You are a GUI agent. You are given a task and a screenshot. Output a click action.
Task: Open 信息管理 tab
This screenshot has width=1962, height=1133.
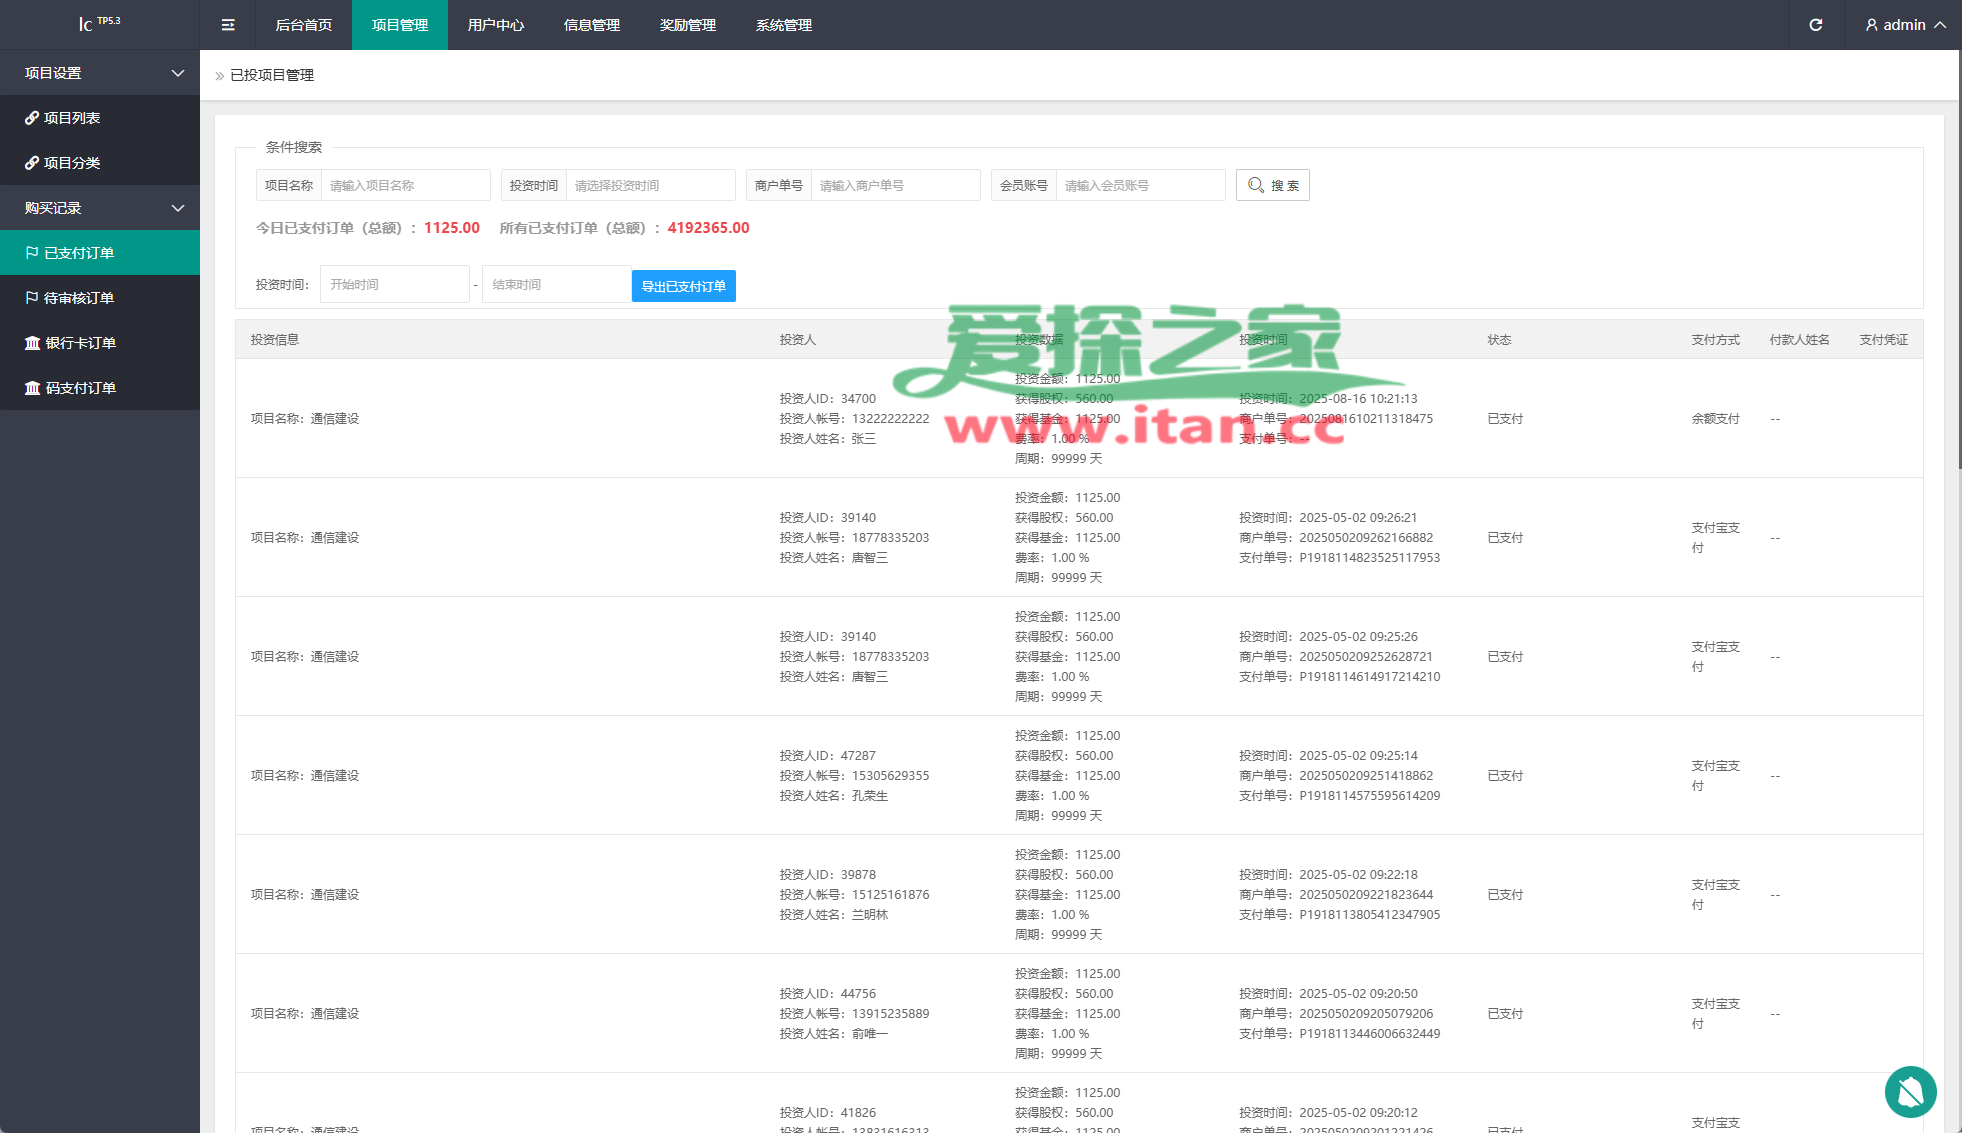[592, 25]
